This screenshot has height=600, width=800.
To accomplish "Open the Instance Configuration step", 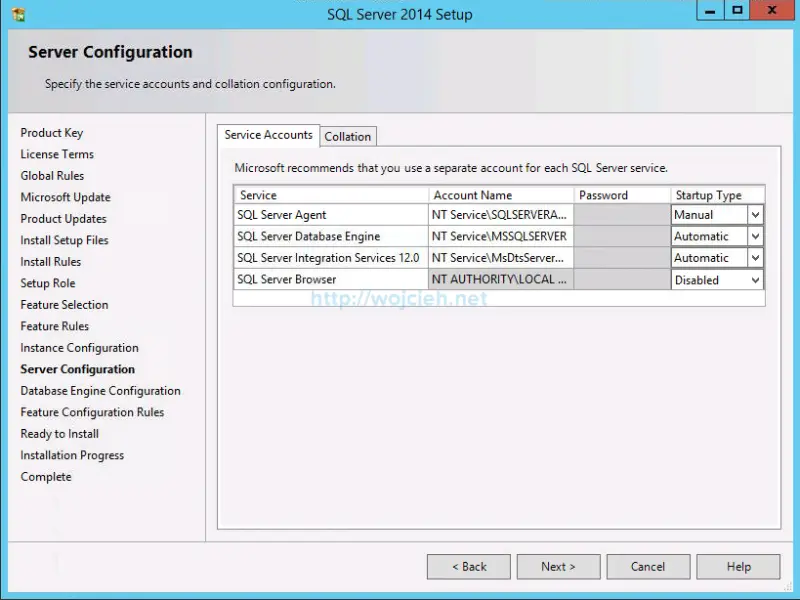I will click(77, 348).
